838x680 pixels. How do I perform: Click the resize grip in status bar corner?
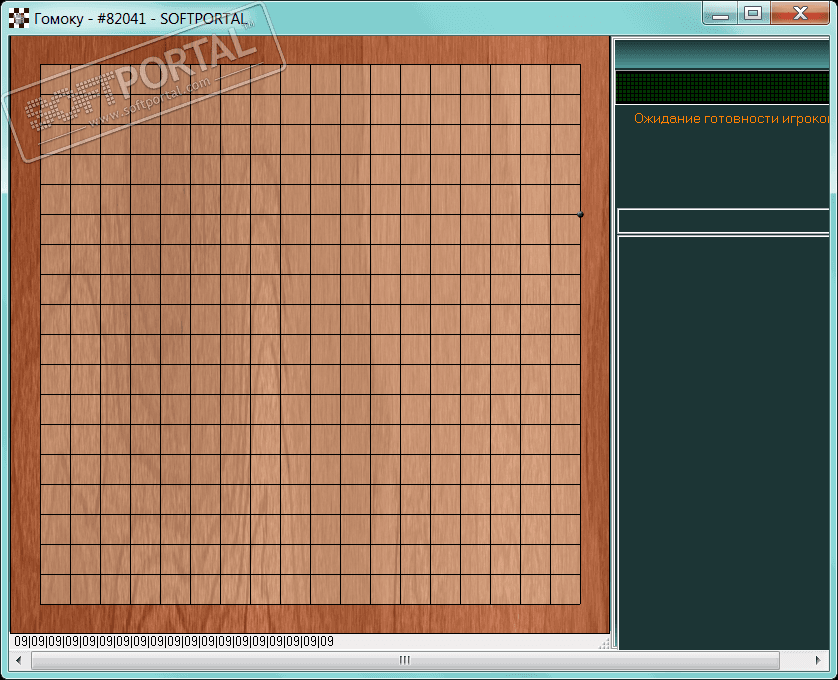pos(604,644)
